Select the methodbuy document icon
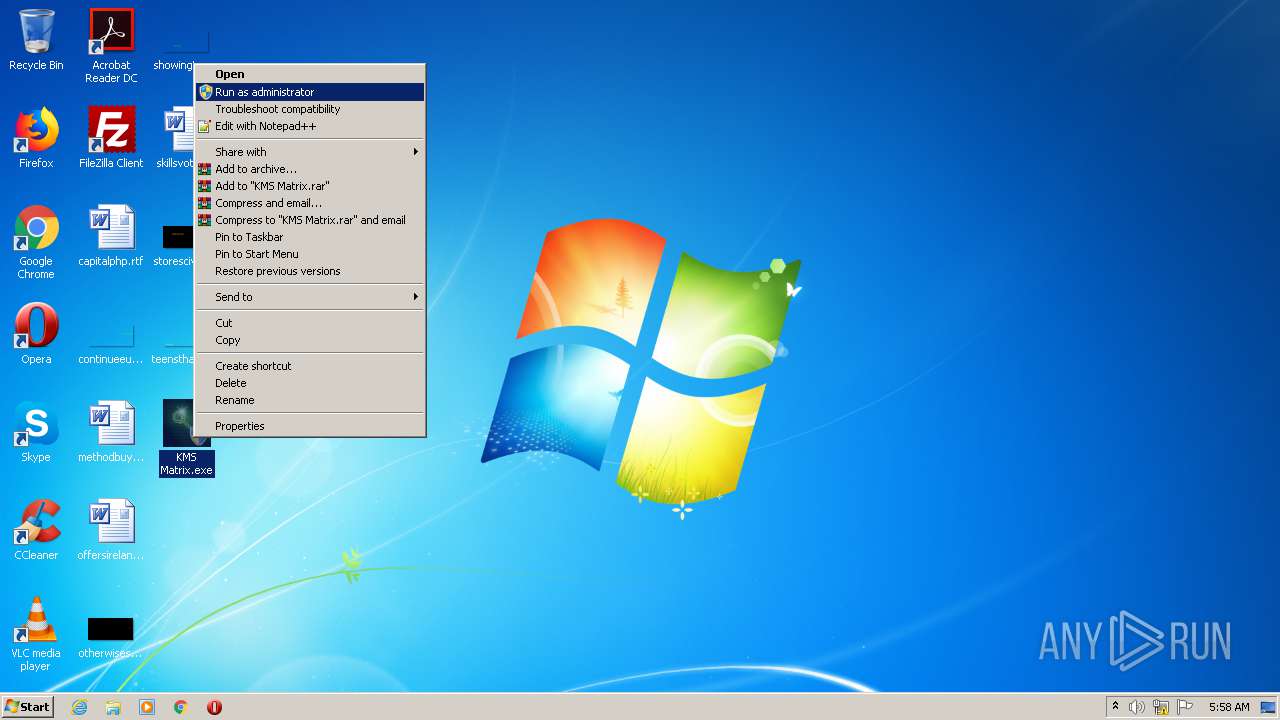 (111, 432)
